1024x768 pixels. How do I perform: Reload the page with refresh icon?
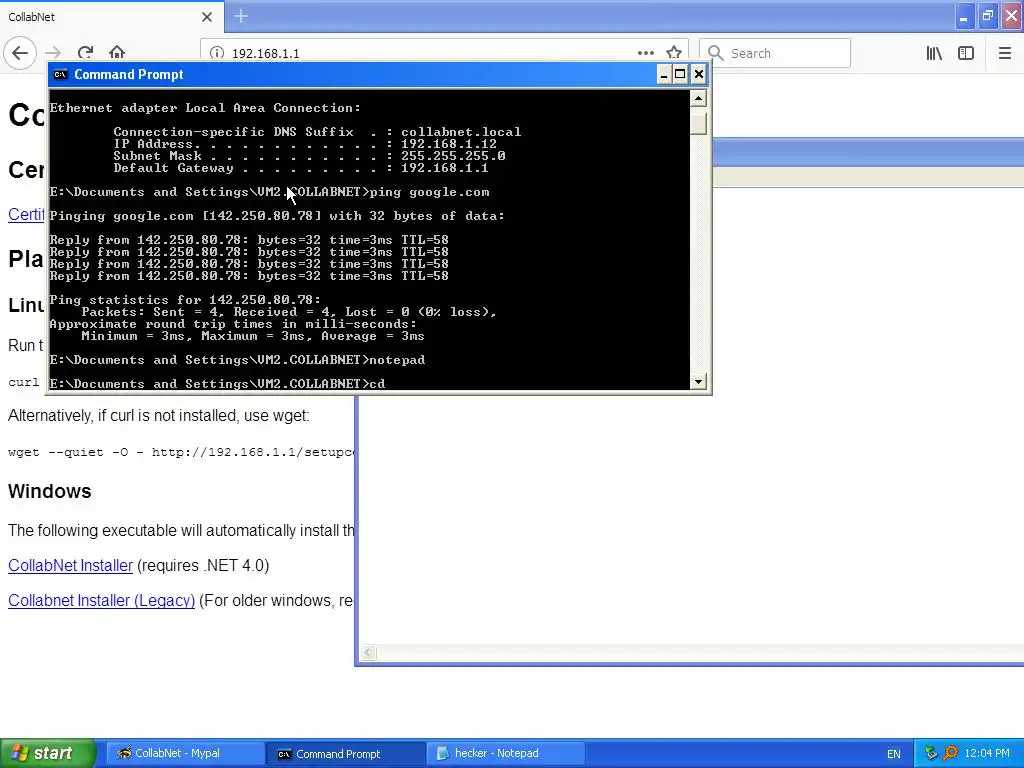86,53
